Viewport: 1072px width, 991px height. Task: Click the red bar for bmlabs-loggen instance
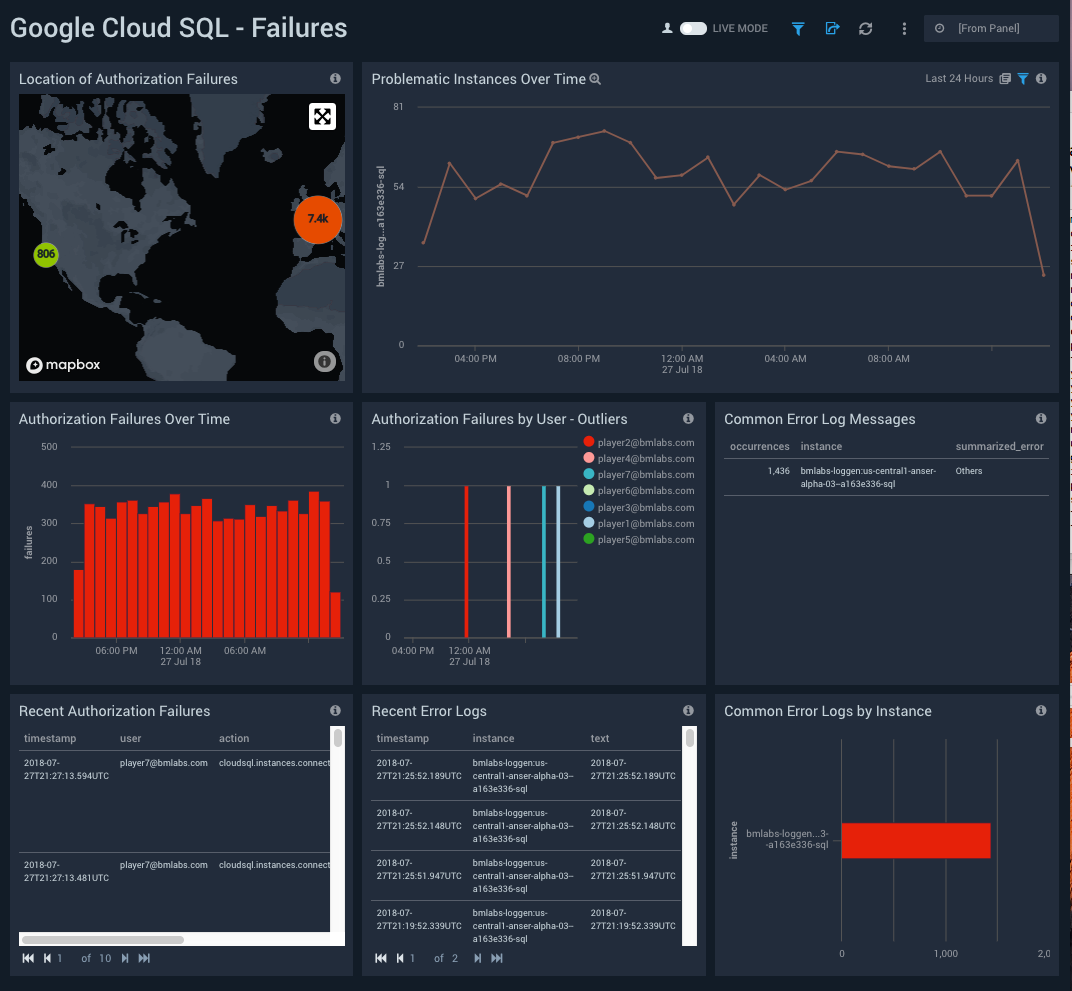click(x=915, y=840)
